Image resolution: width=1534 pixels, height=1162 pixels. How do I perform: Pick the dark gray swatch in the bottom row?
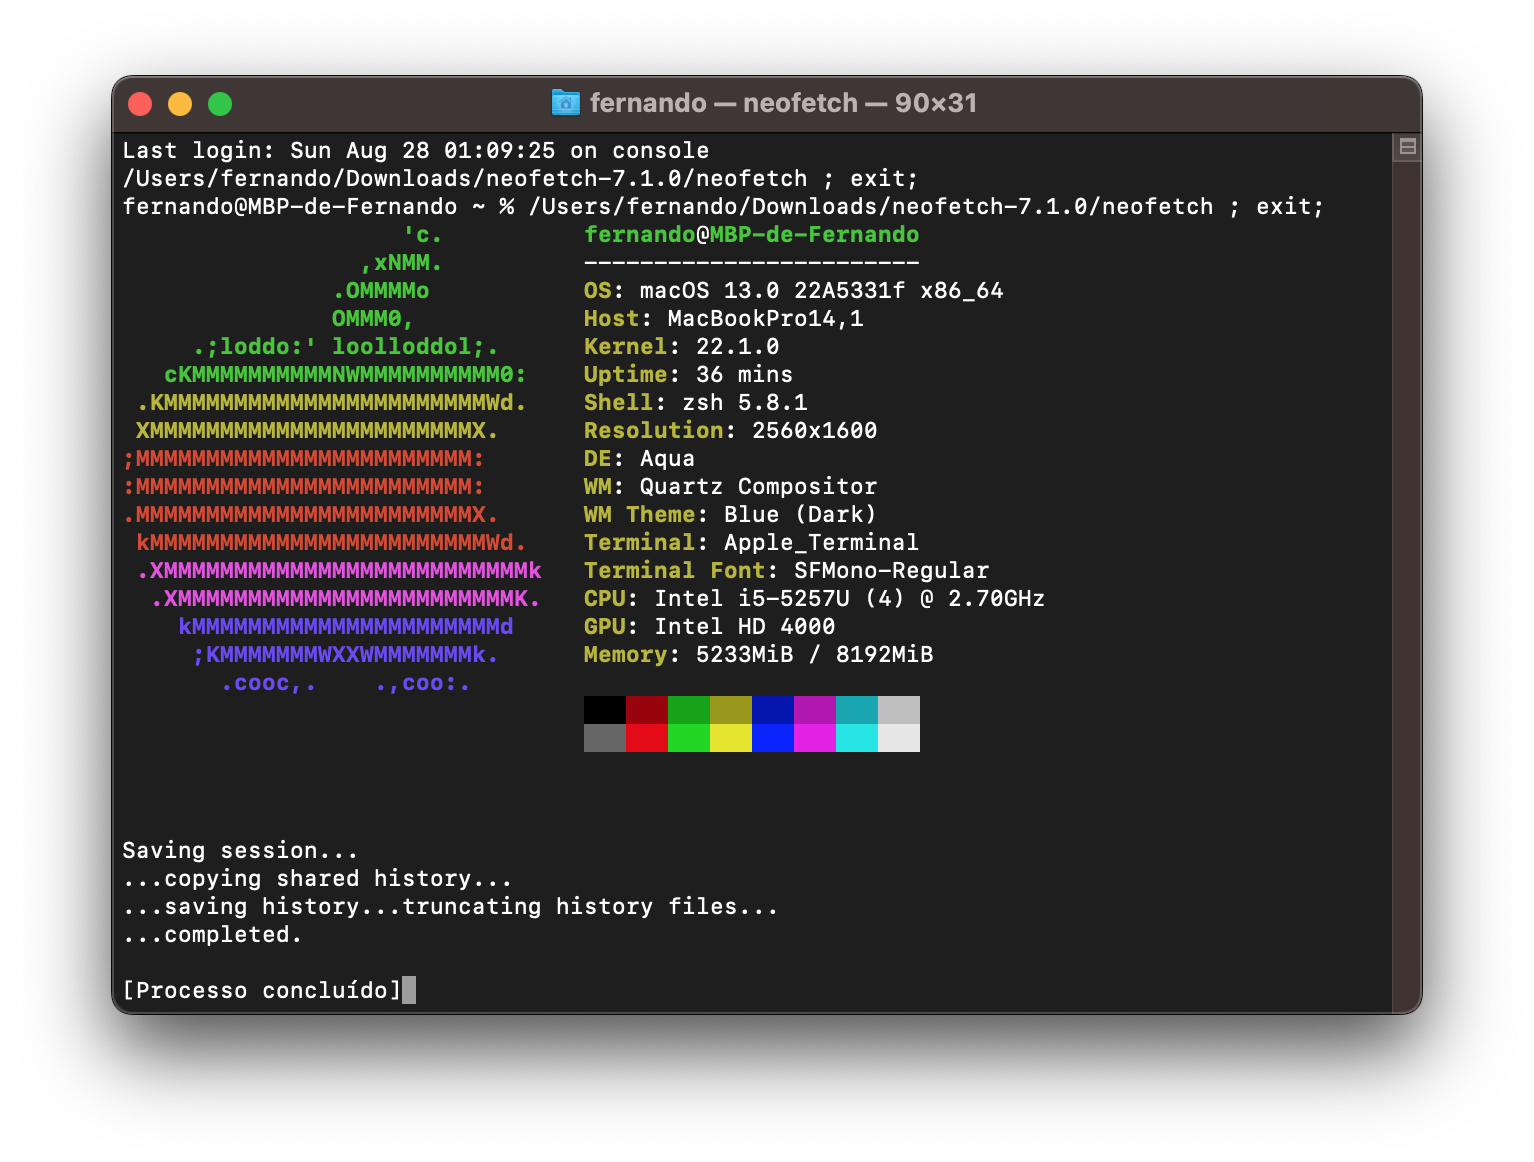[x=605, y=738]
